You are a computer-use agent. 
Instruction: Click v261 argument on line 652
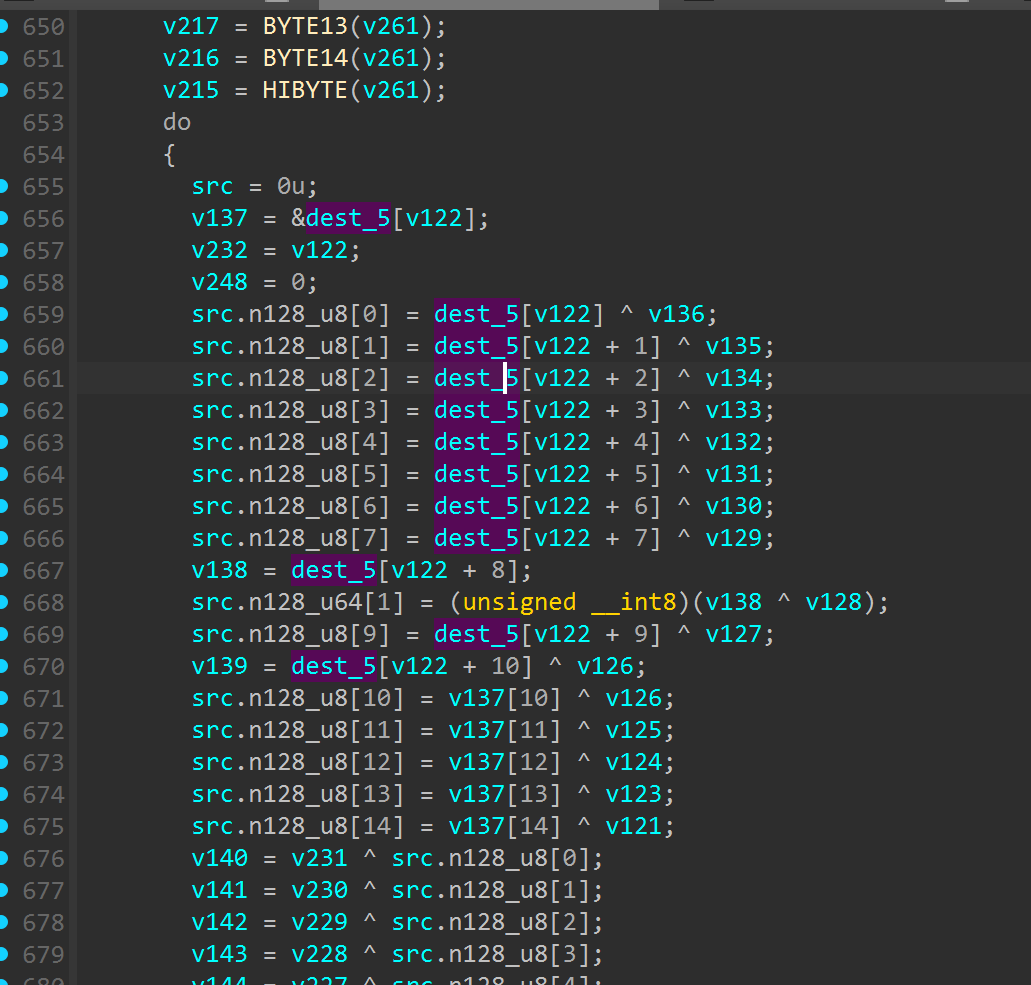click(391, 90)
